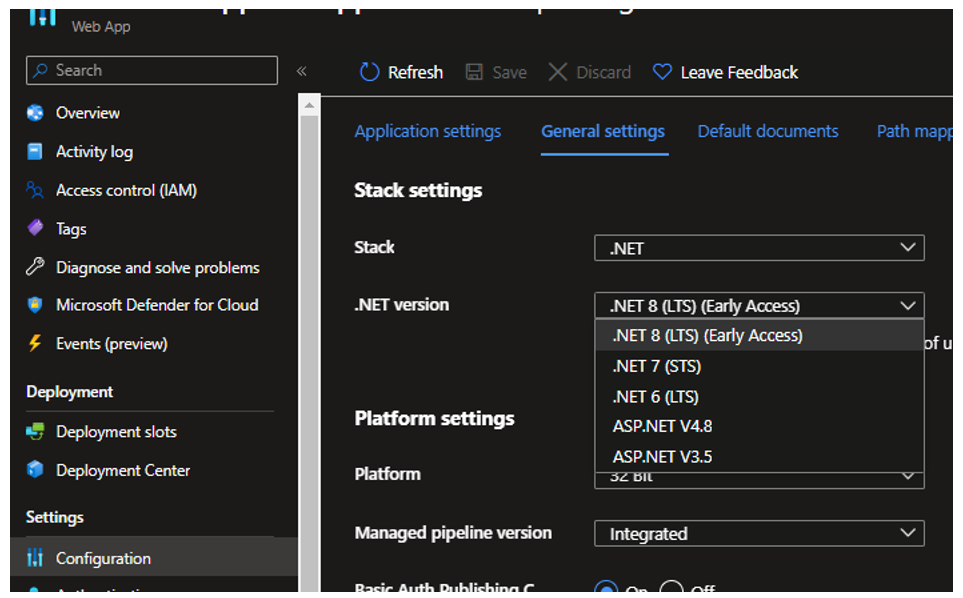Expand the Platform dropdown
Screen dimensions: 963x598
(x=758, y=477)
